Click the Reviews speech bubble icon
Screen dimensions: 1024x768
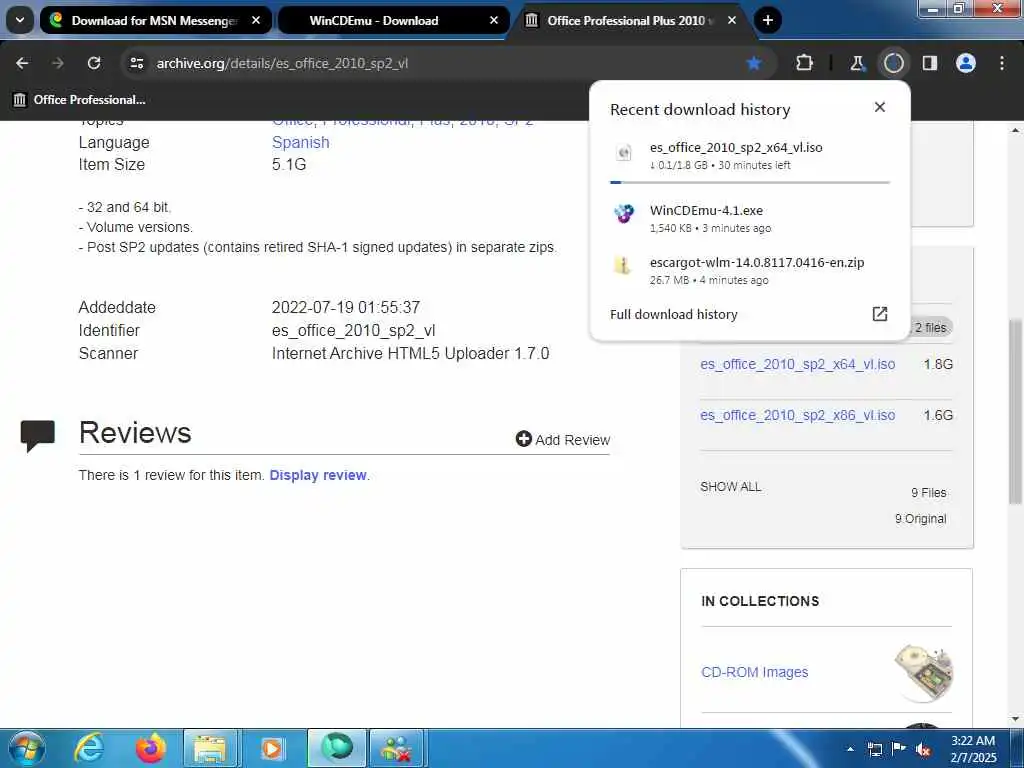pos(38,436)
